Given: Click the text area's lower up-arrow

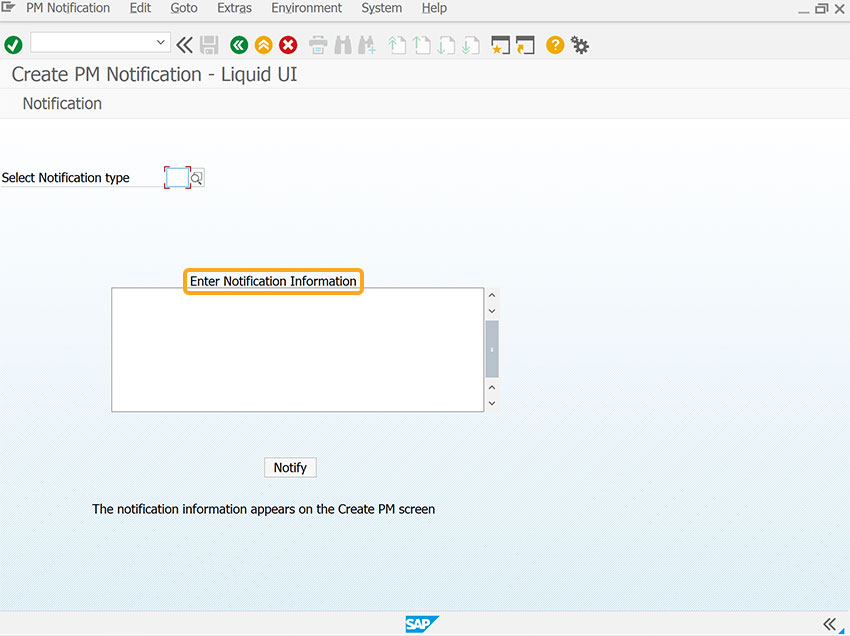Looking at the screenshot, I should click(492, 388).
